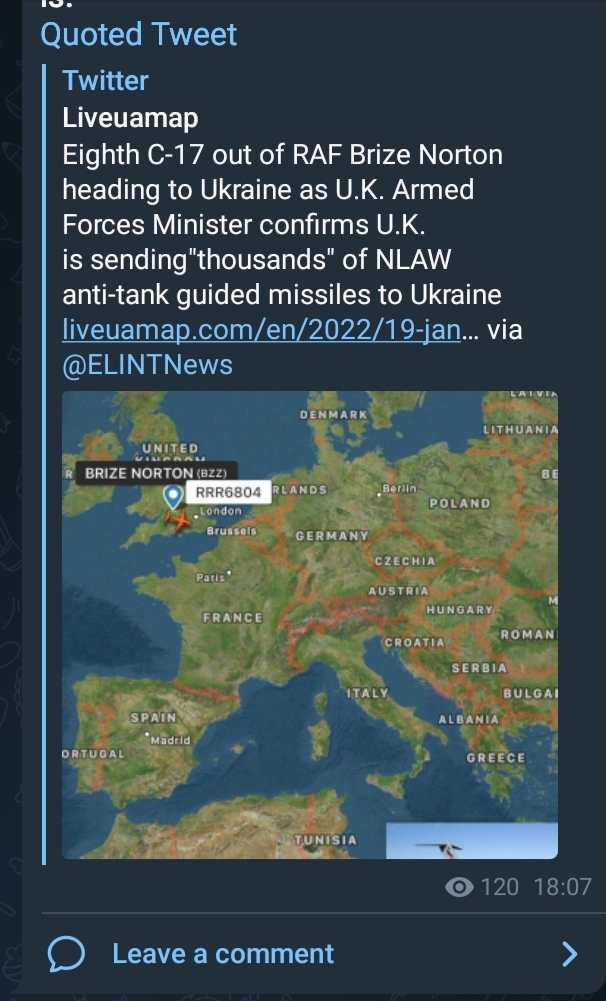This screenshot has width=606, height=1001.
Task: Open the Twitter source link
Action: 105,81
